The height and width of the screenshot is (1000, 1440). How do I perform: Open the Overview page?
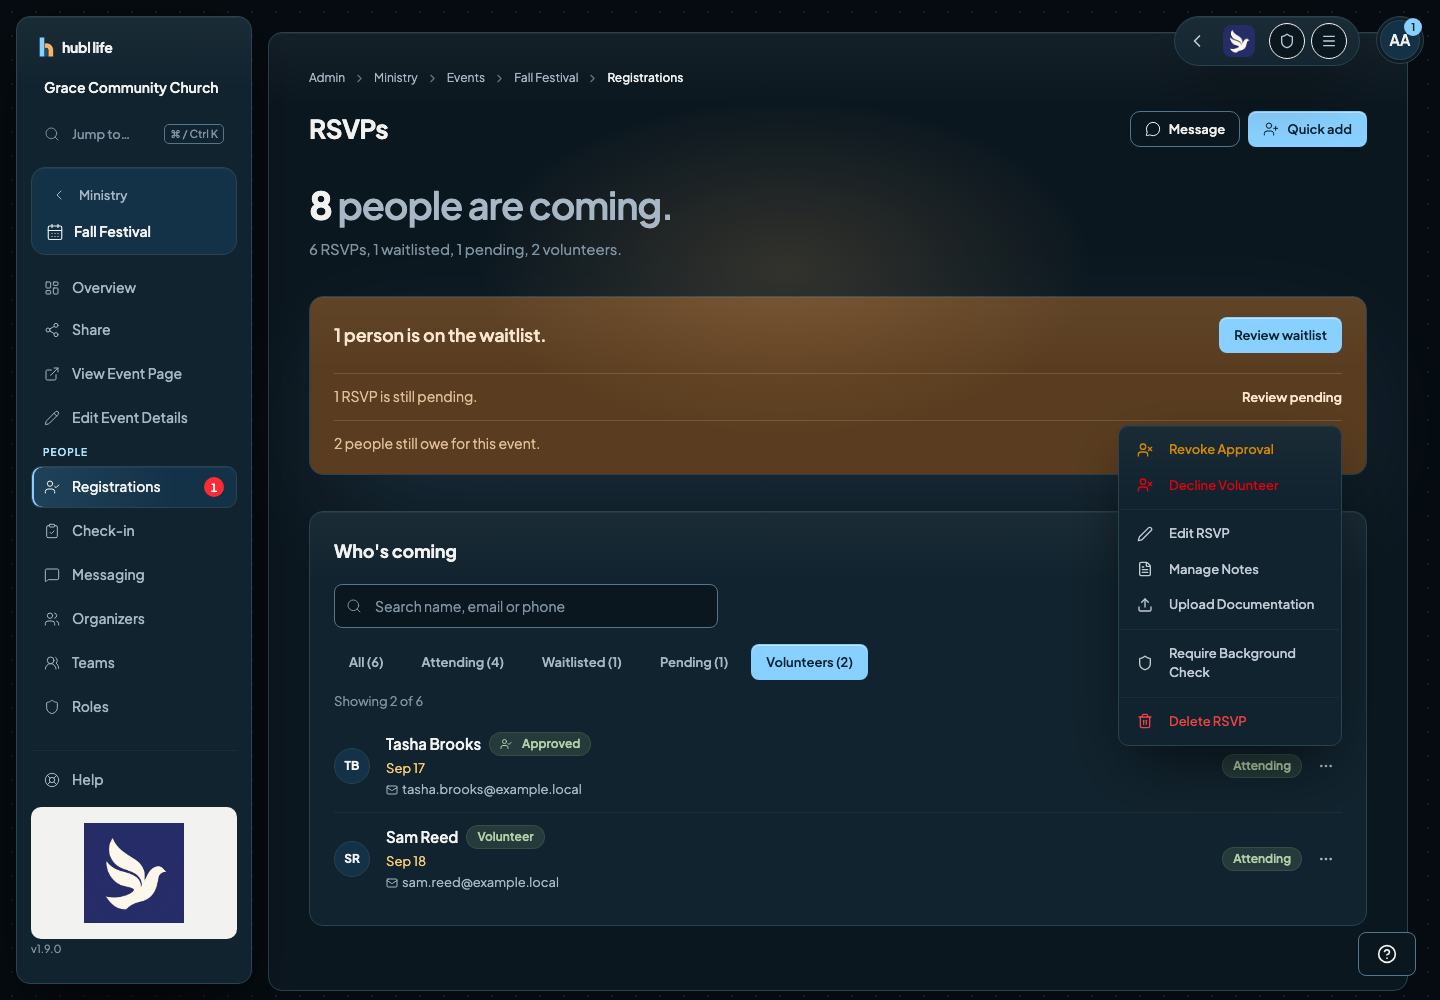tap(134, 288)
